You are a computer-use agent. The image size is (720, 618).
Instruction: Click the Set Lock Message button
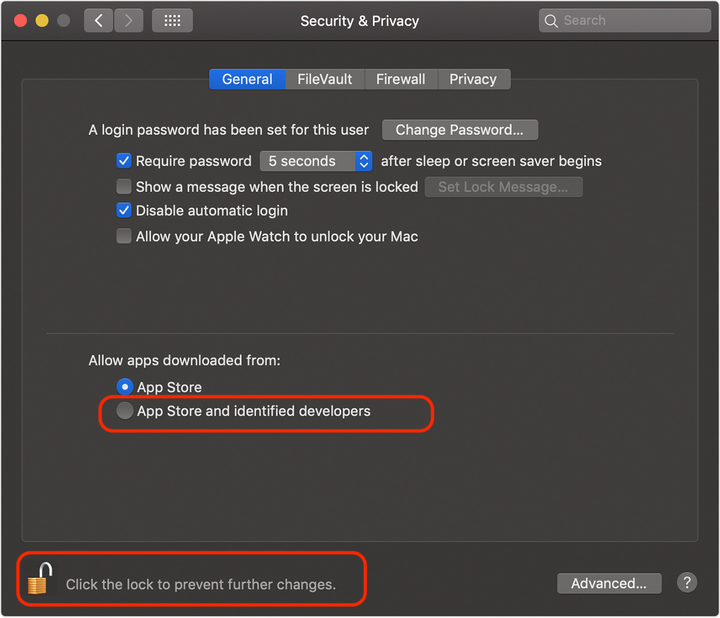pos(503,187)
